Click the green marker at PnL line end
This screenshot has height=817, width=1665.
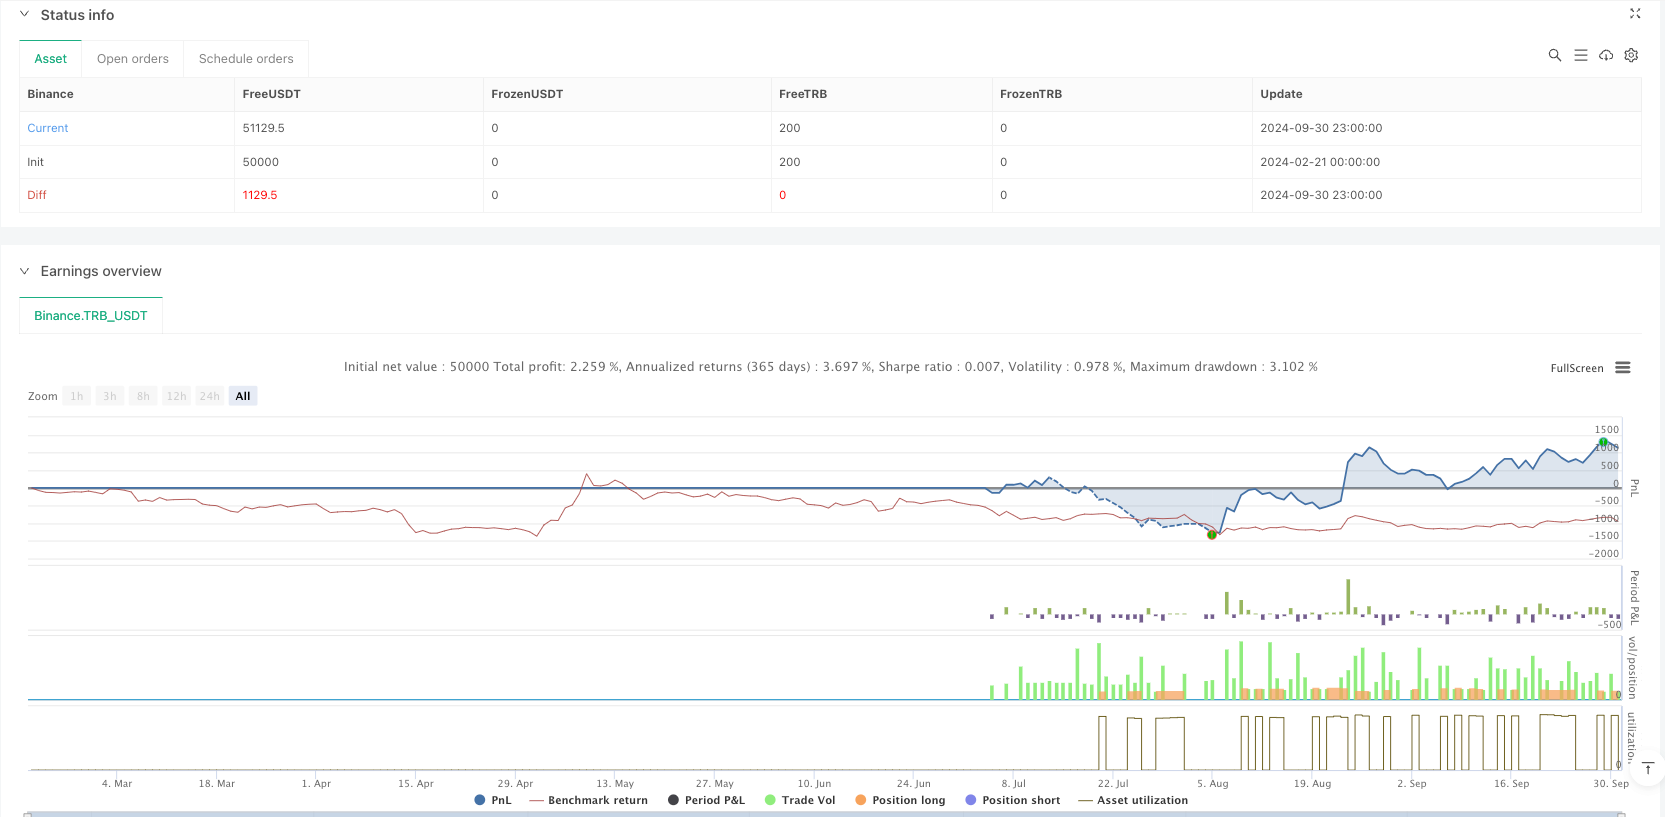click(x=1603, y=442)
